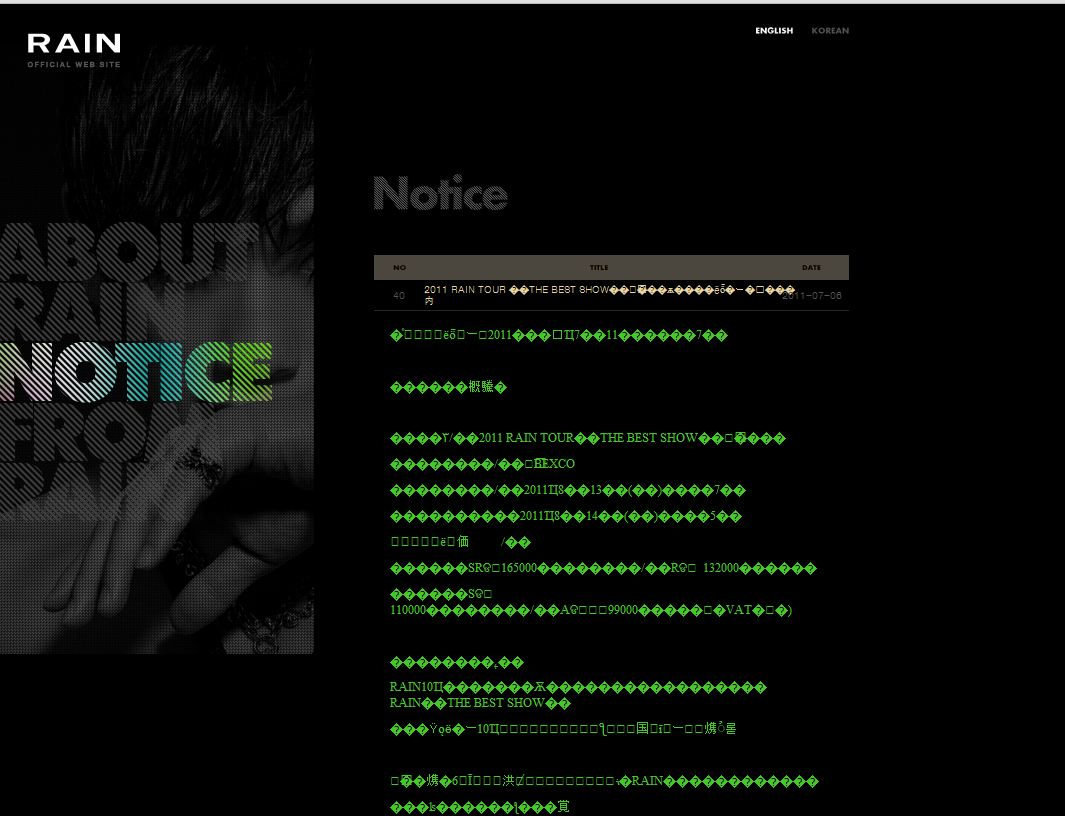Viewport: 1065px width, 816px height.
Task: Click the NO column header
Action: 399,268
